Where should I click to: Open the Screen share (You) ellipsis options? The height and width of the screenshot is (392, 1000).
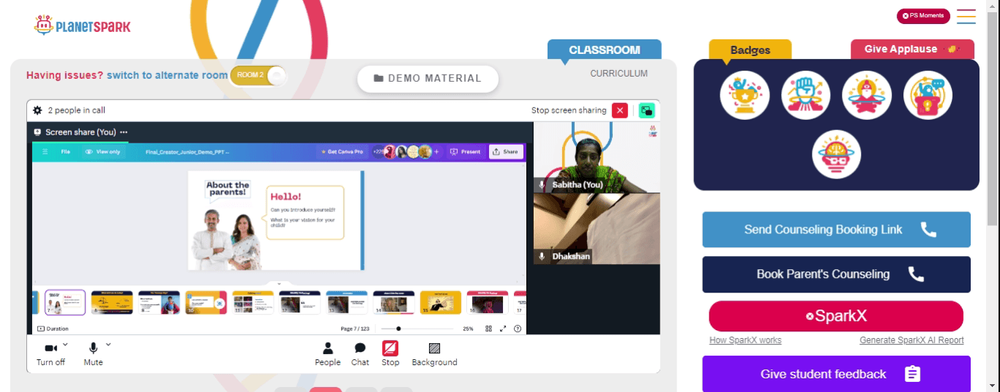(x=124, y=132)
